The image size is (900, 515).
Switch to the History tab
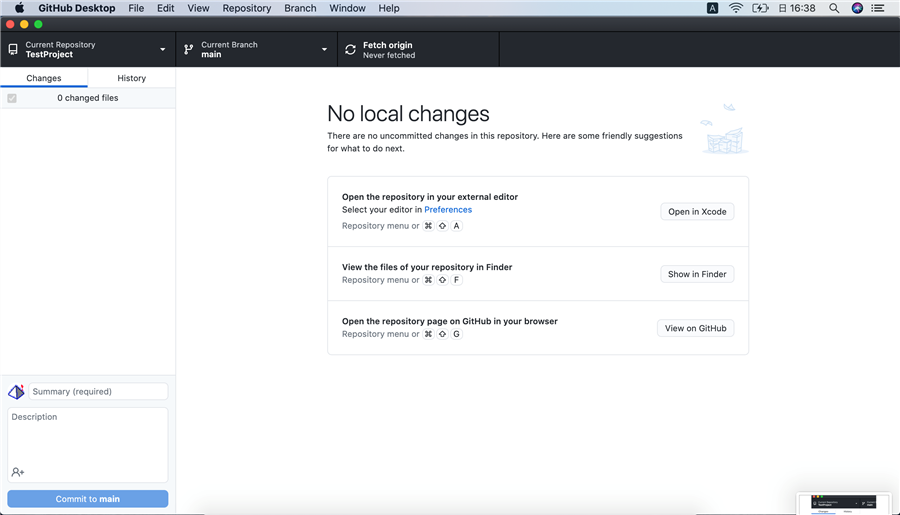131,78
